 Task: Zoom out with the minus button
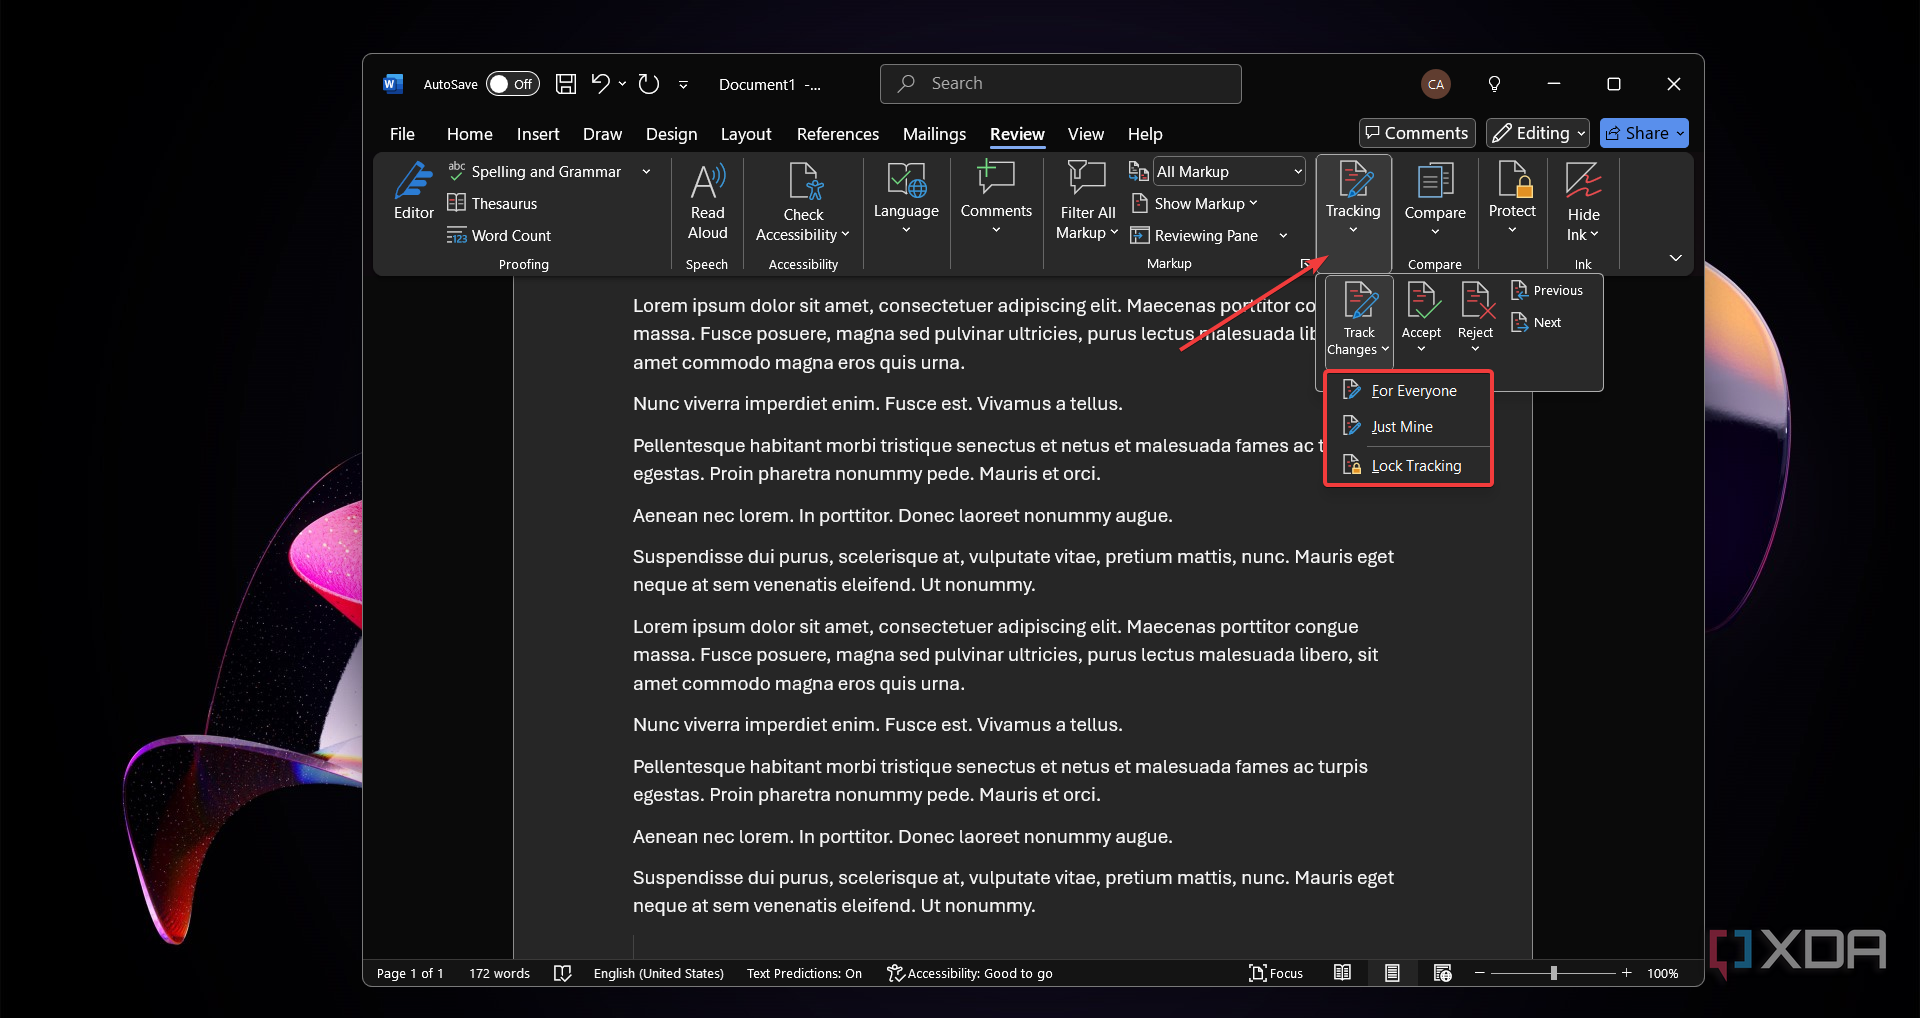pos(1479,973)
